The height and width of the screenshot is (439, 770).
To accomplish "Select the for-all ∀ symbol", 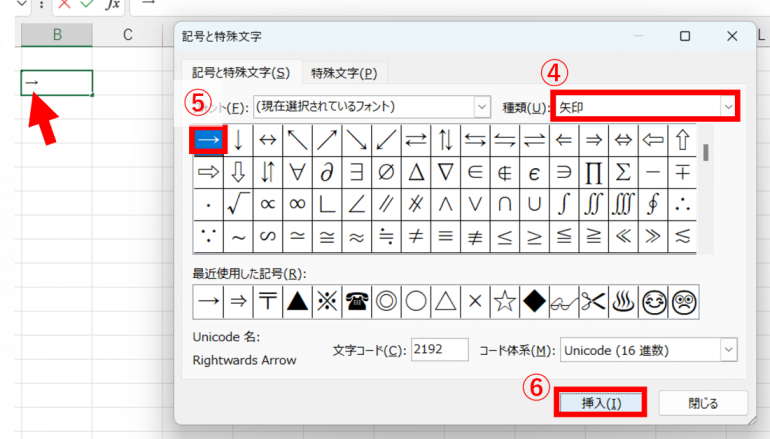I will 297,172.
